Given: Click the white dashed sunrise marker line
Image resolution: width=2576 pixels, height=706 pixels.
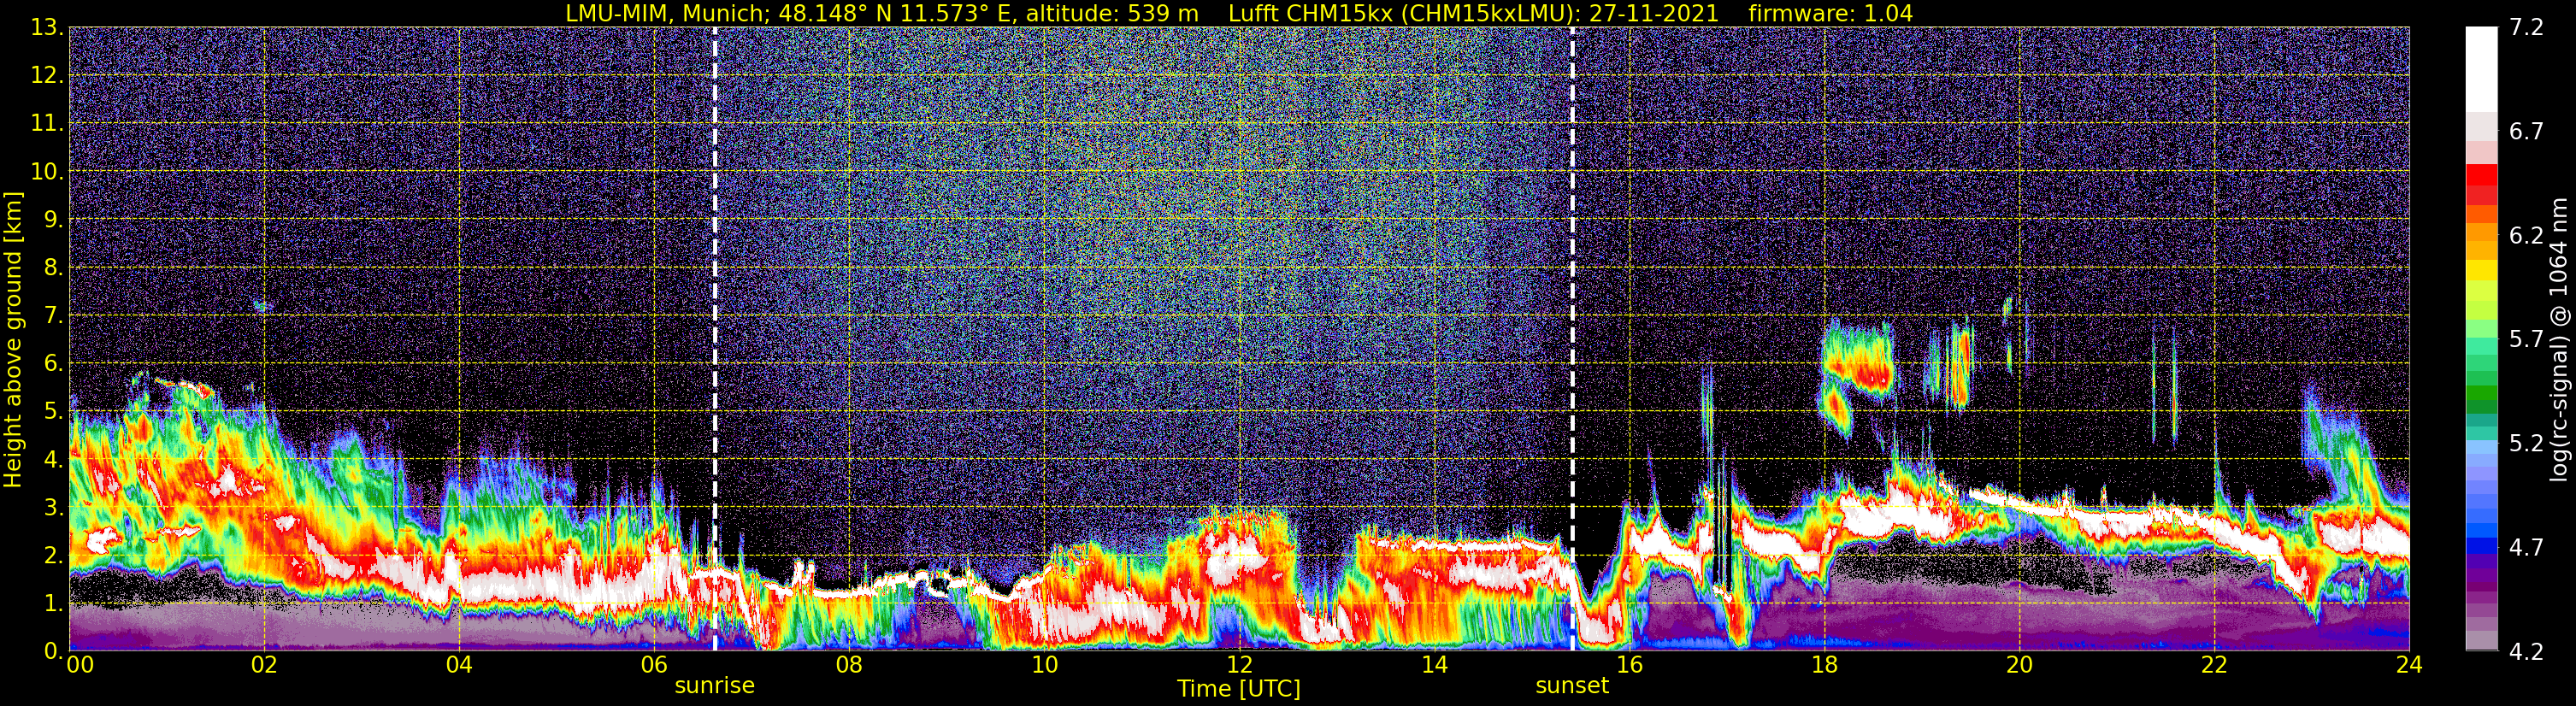Looking at the screenshot, I should tap(715, 338).
